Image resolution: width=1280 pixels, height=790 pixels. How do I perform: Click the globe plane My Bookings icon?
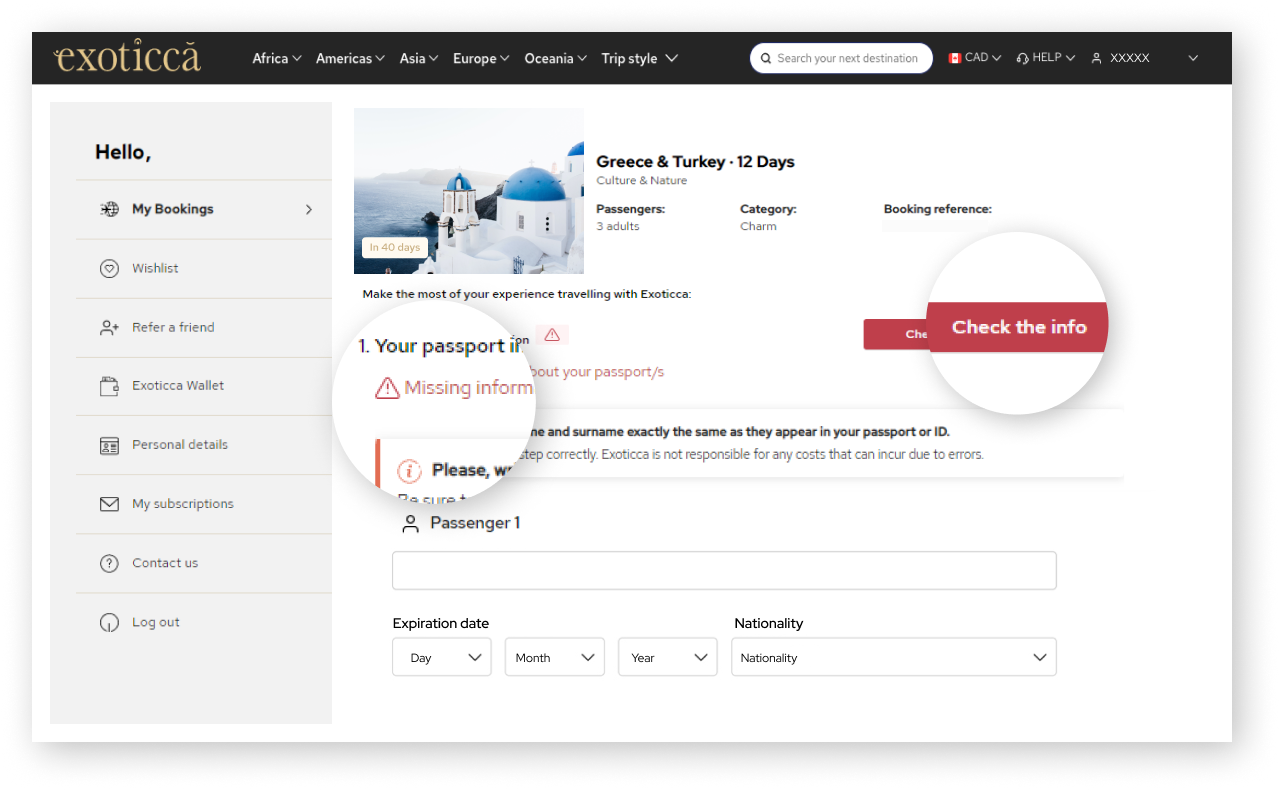pyautogui.click(x=110, y=209)
